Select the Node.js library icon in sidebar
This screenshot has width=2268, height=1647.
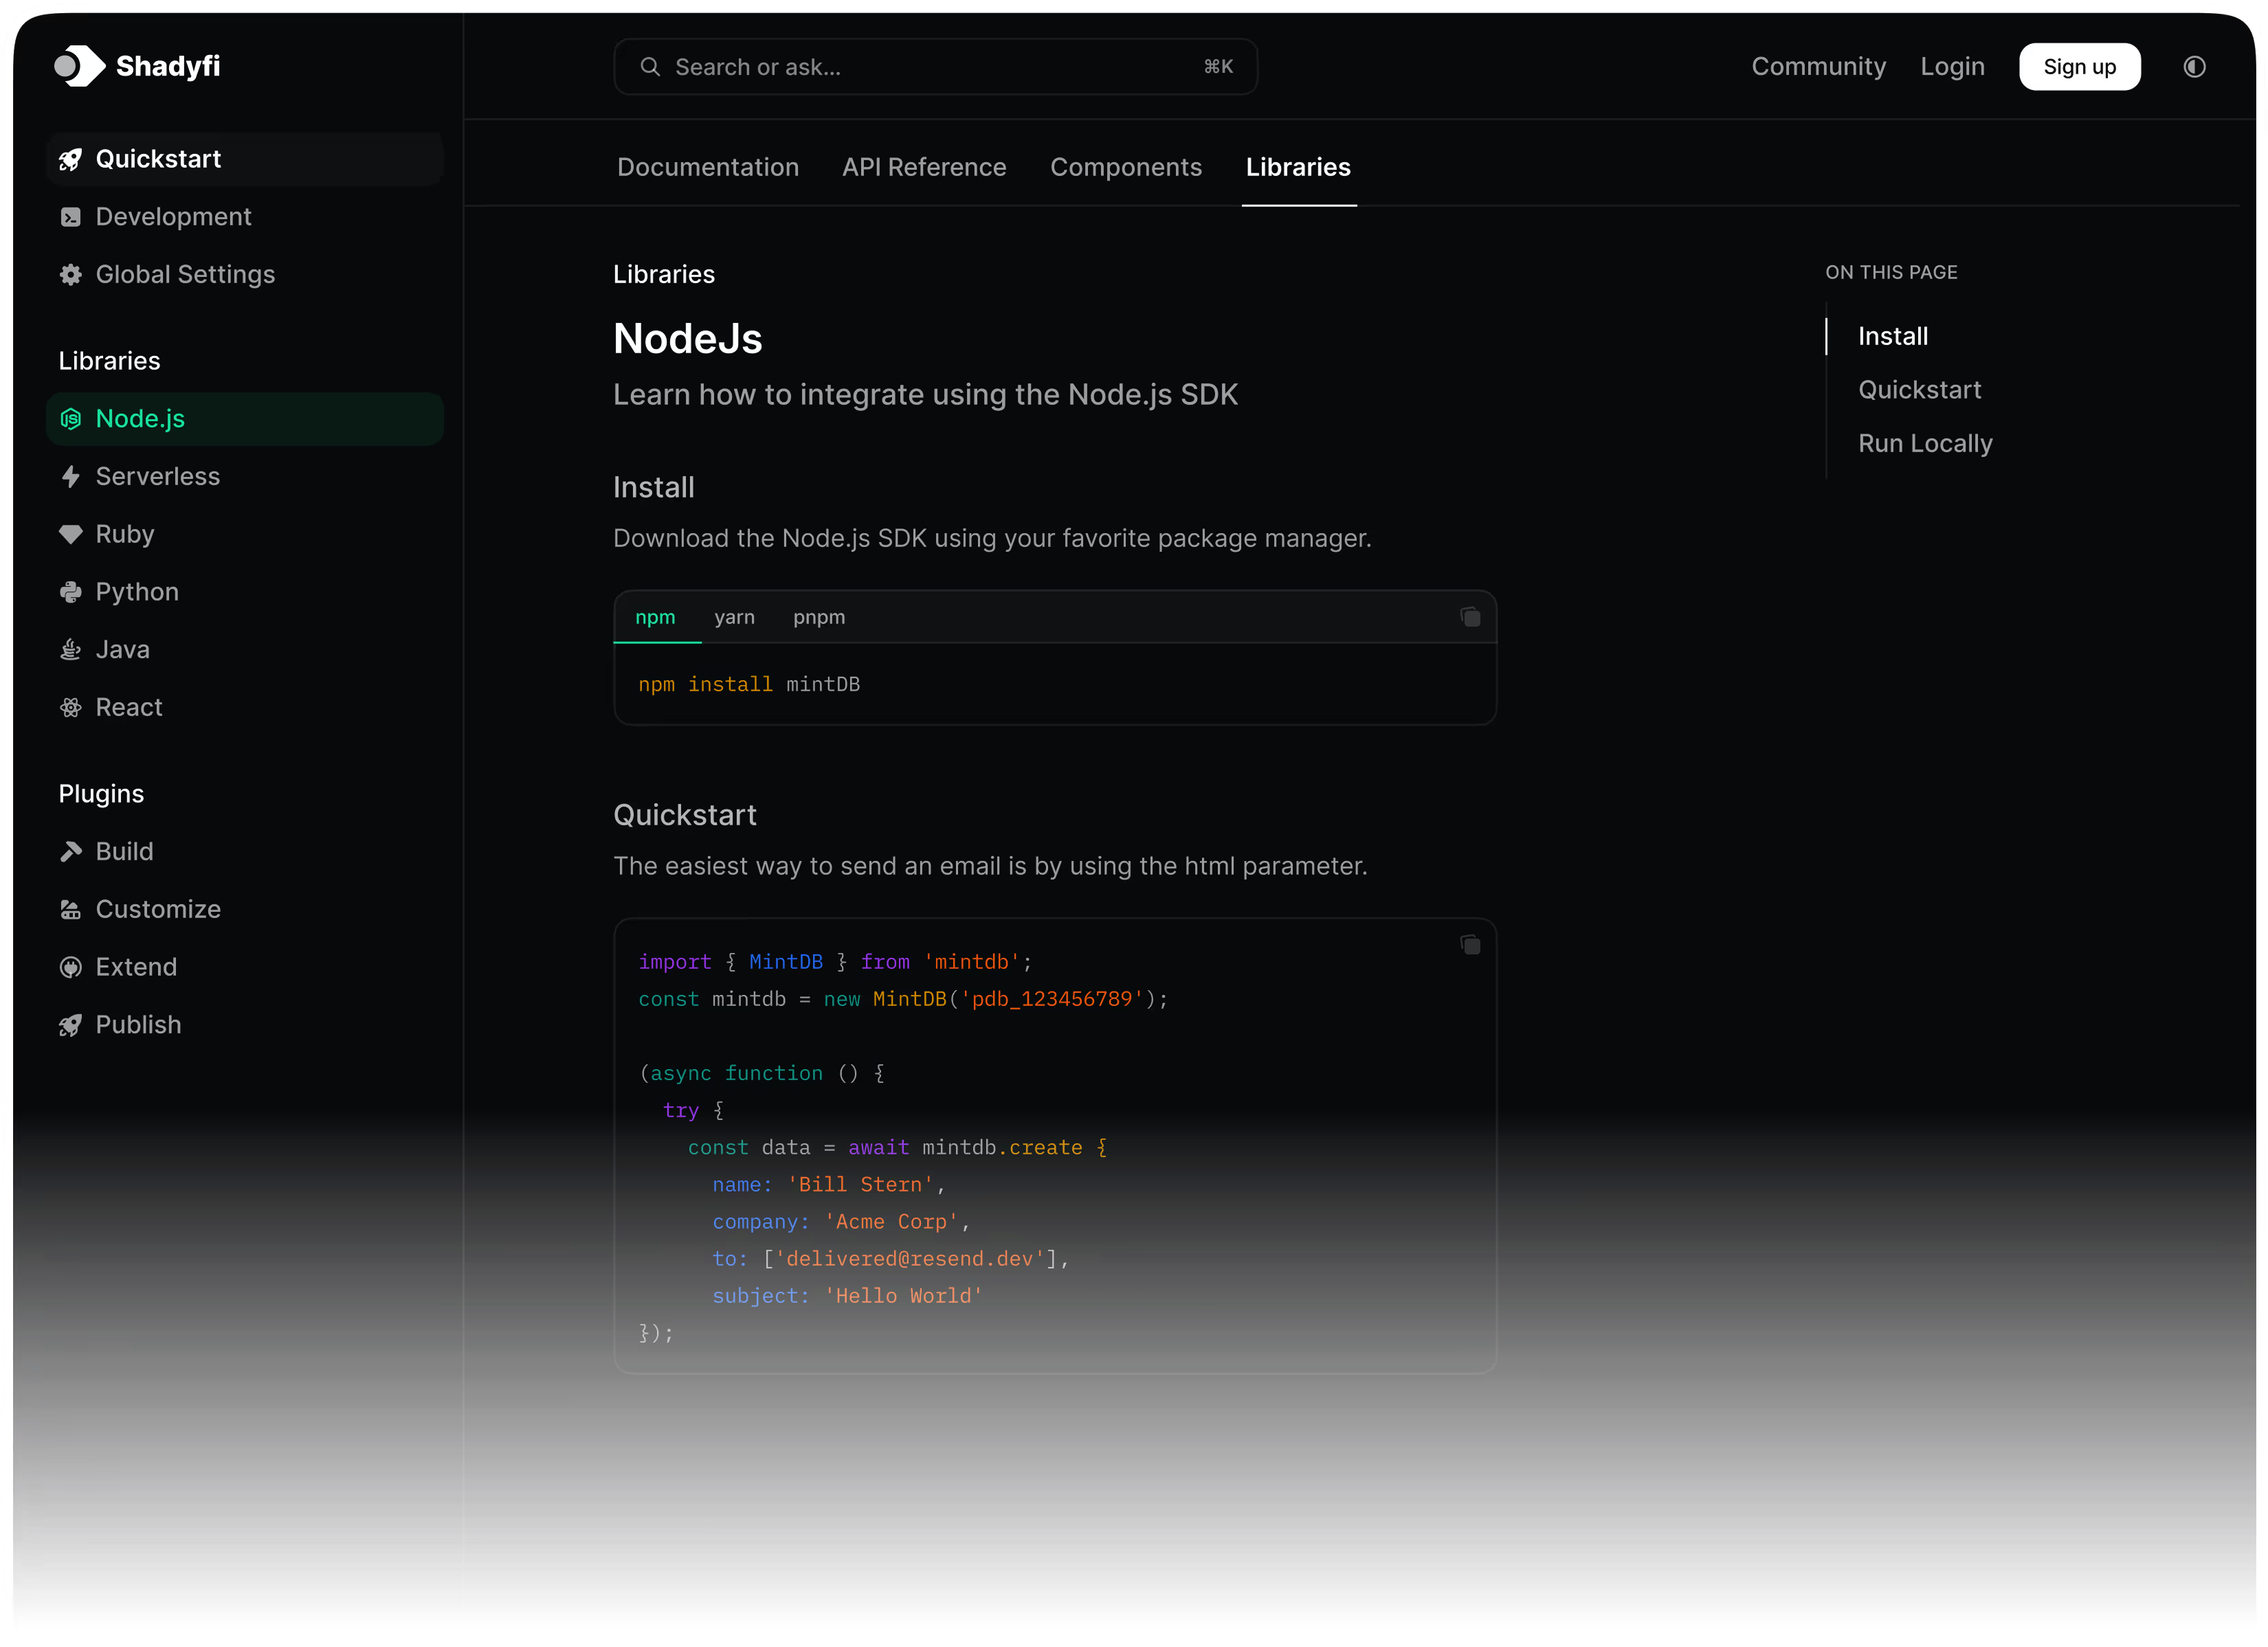(x=70, y=418)
